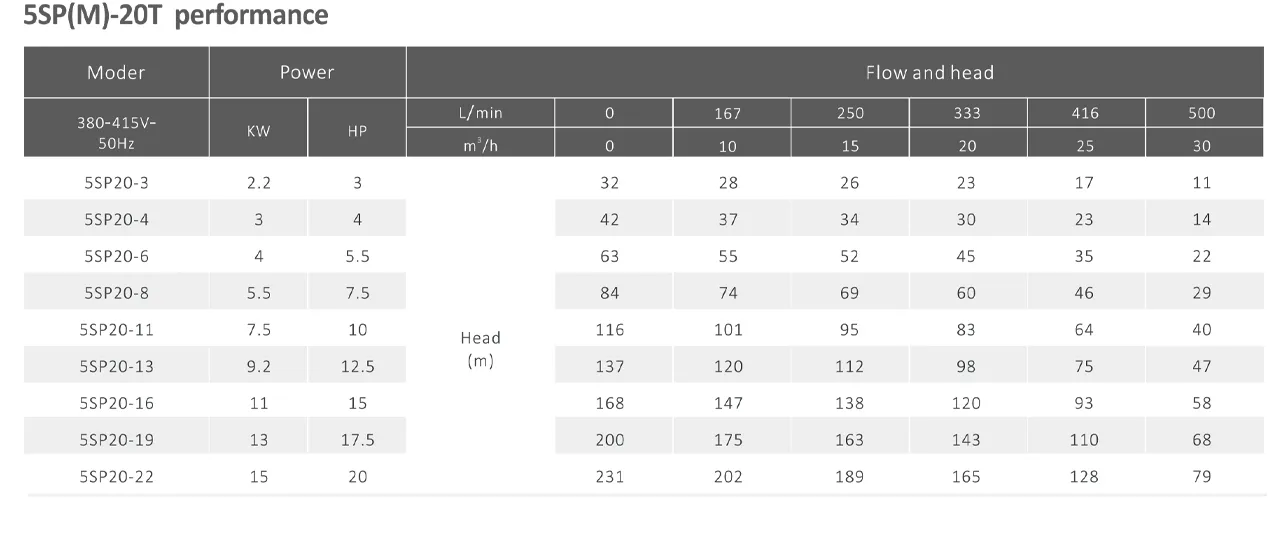Viewport: 1280px width, 542px height.
Task: Click the 5SP20-22 model name
Action: click(116, 477)
